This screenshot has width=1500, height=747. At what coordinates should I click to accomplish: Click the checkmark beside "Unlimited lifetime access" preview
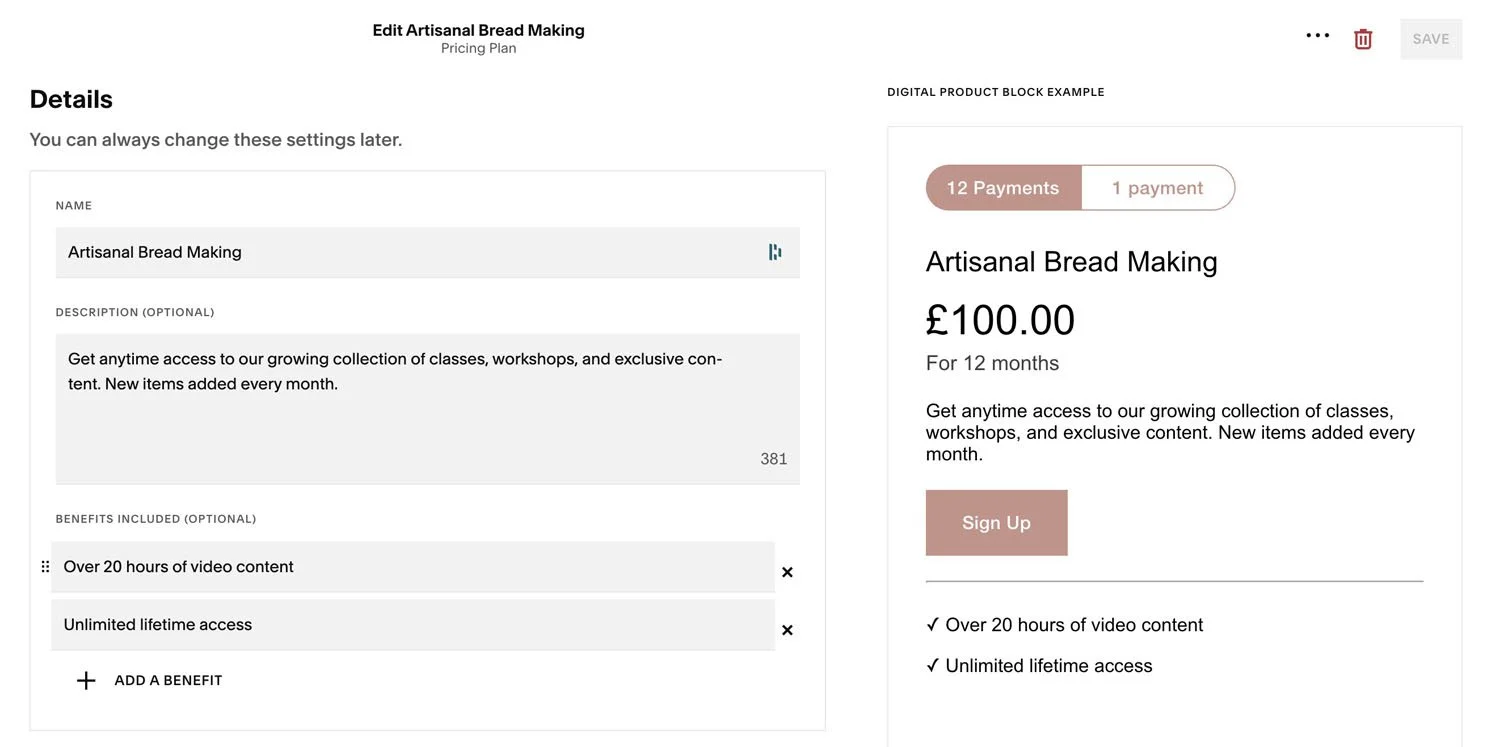tap(933, 665)
